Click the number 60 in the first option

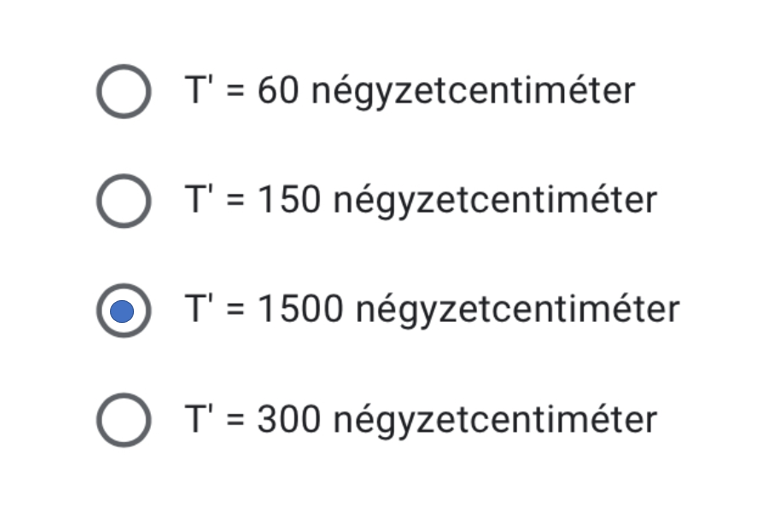(x=278, y=92)
